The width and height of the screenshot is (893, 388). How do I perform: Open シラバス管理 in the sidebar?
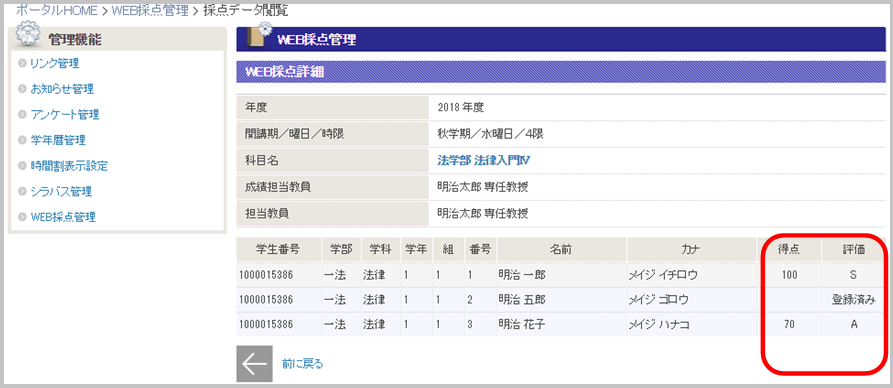coord(60,191)
